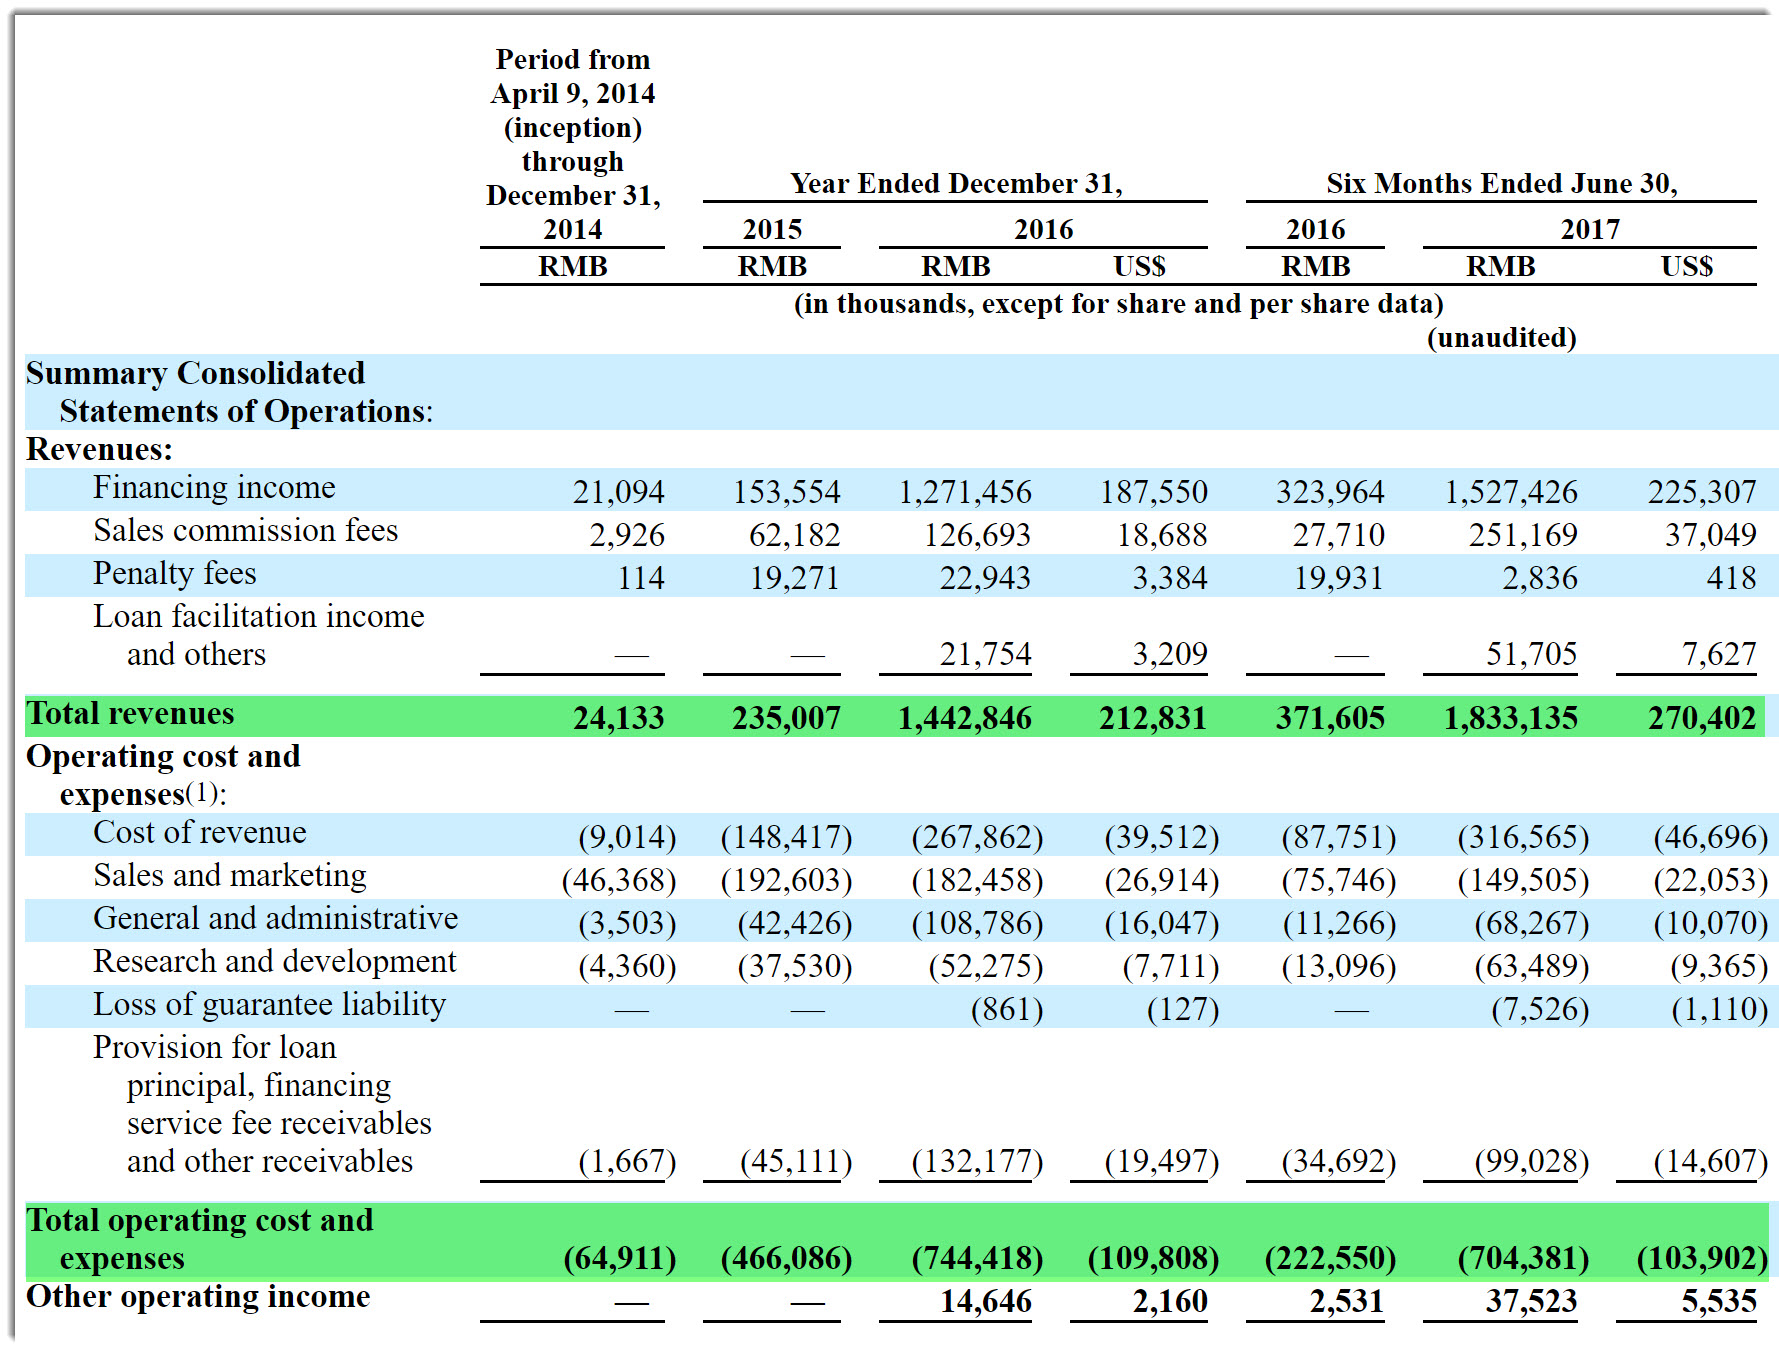Screen dimensions: 1779x1349
Task: Click the 'Research and development' label
Action: click(x=274, y=961)
